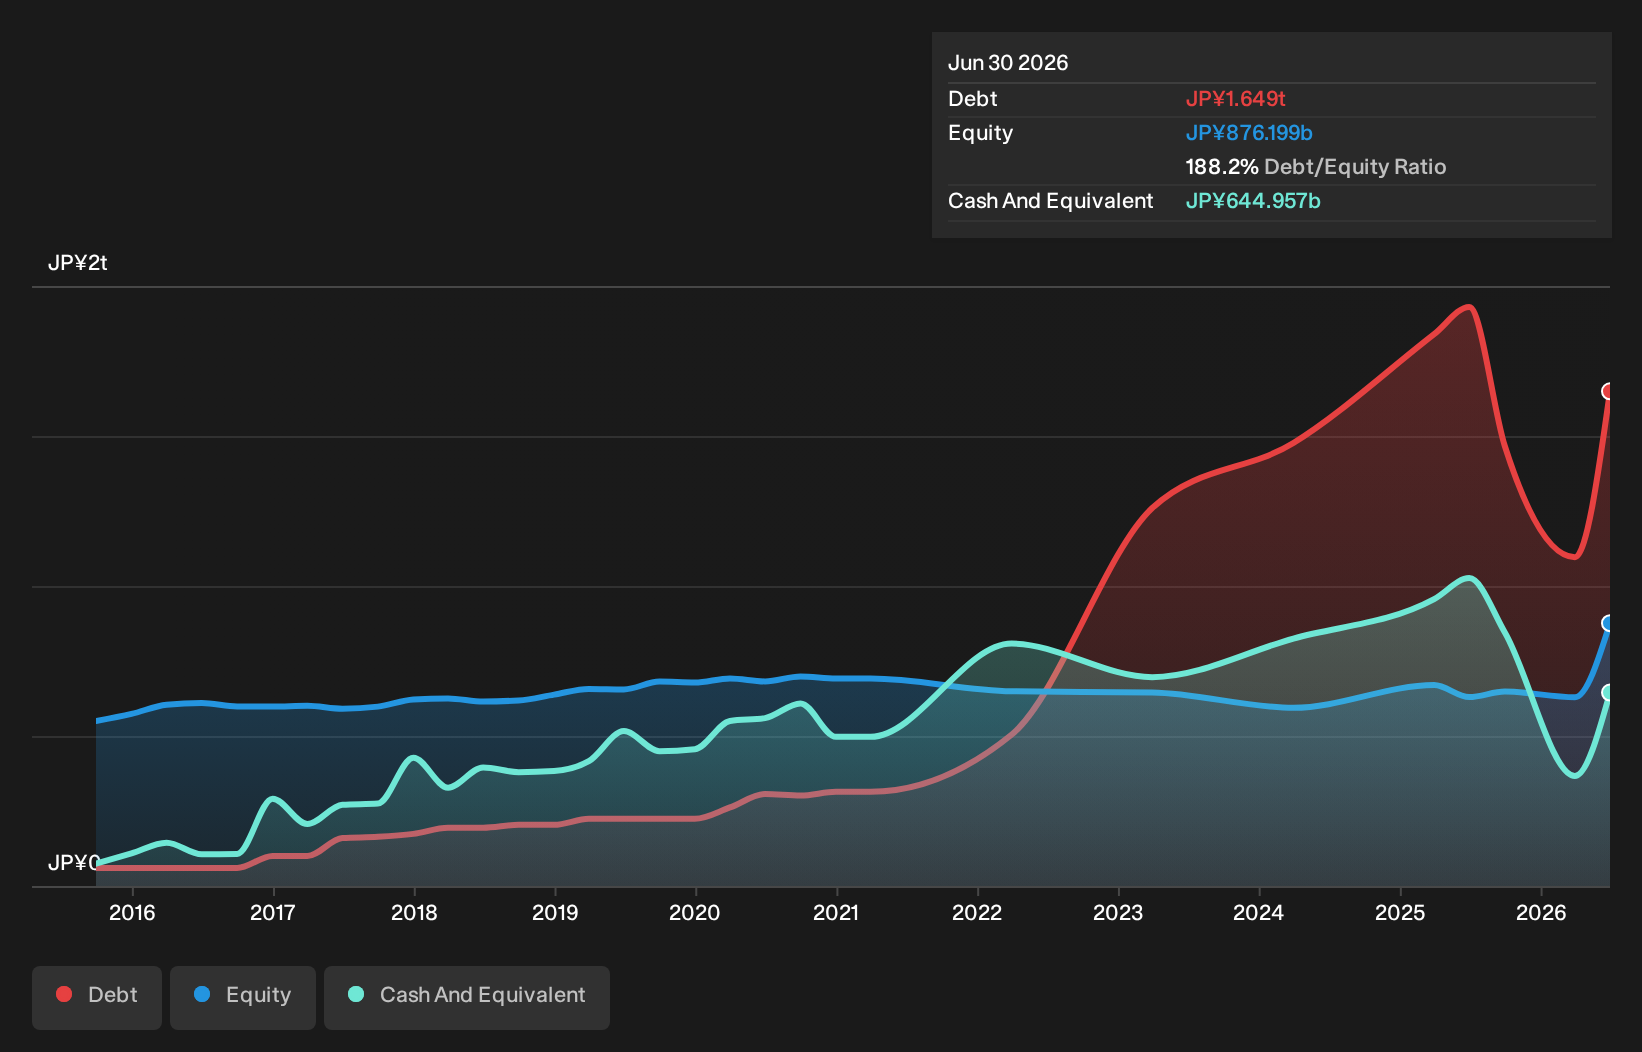Click the 2022 year label
This screenshot has height=1052, width=1642.
pos(977,913)
